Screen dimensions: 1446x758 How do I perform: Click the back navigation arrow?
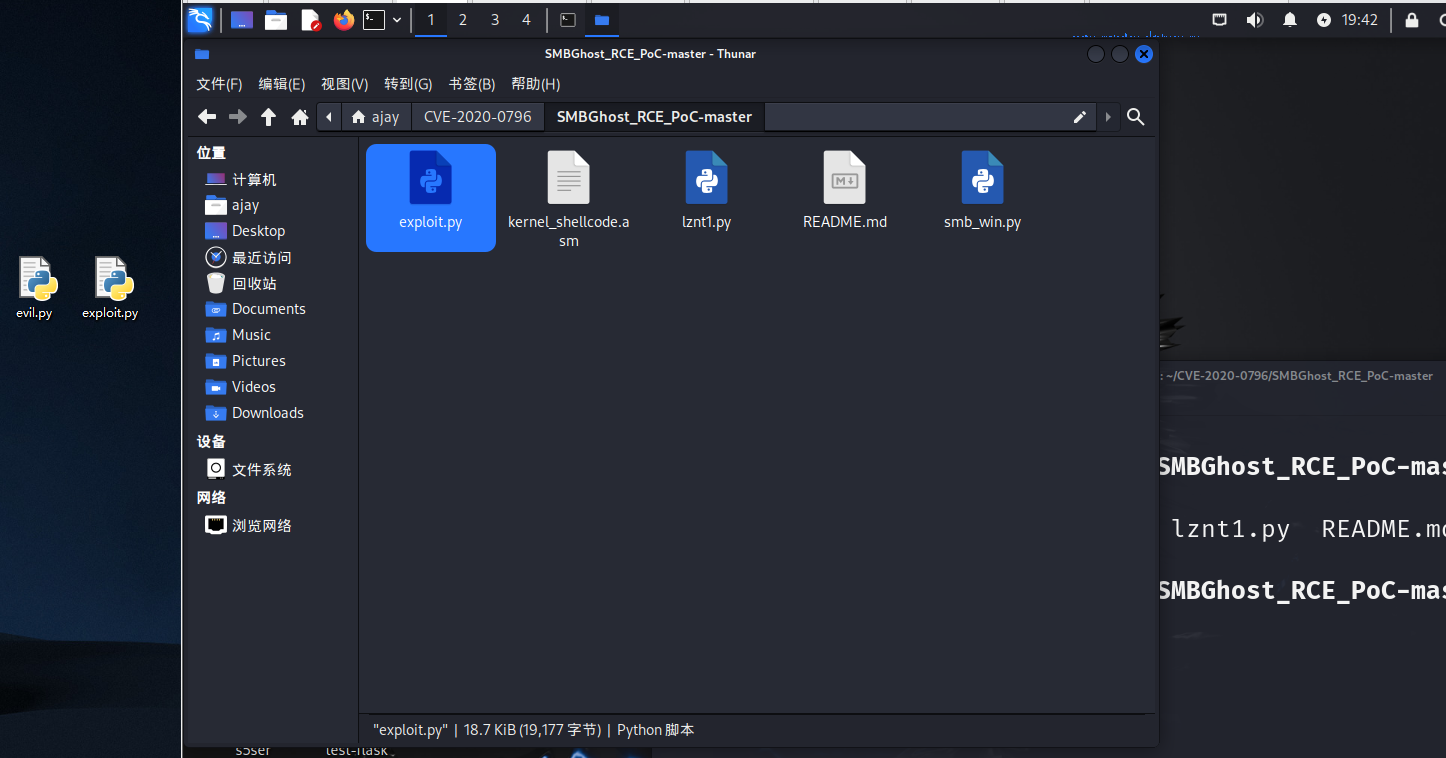[x=207, y=117]
